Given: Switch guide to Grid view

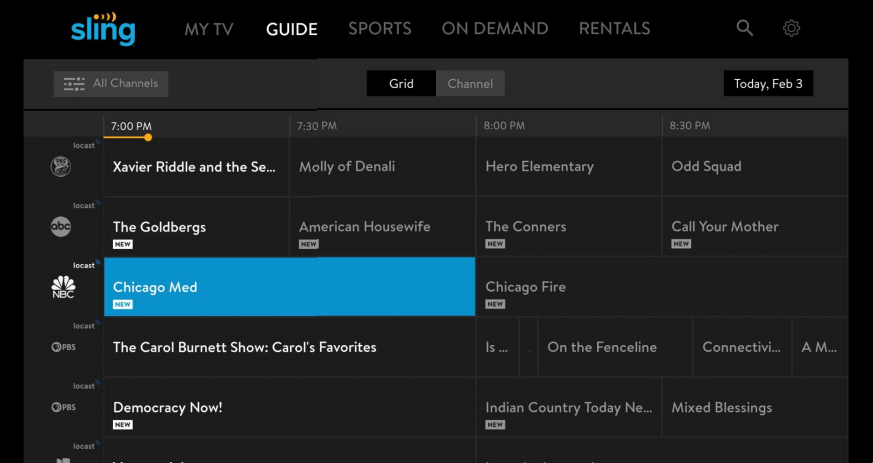Looking at the screenshot, I should [x=401, y=83].
